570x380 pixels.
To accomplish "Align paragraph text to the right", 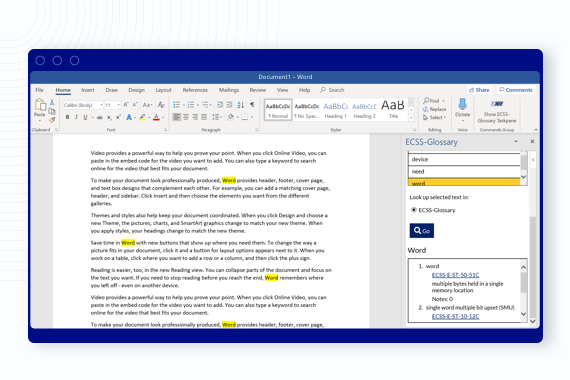I will point(195,117).
